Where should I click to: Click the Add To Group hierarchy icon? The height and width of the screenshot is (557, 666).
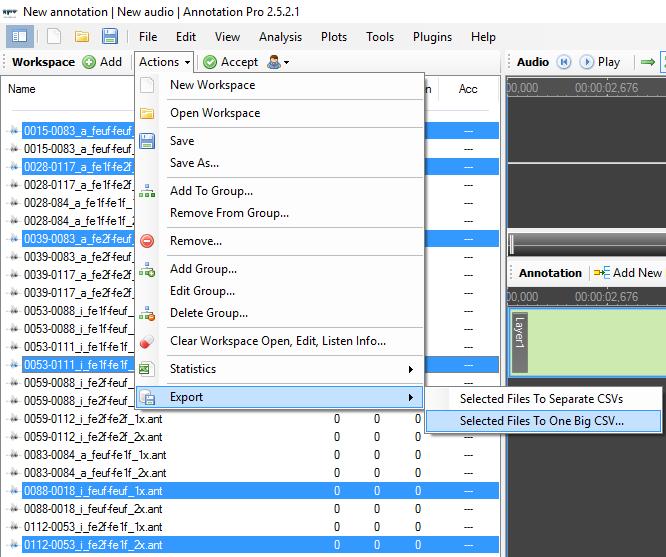(x=147, y=191)
